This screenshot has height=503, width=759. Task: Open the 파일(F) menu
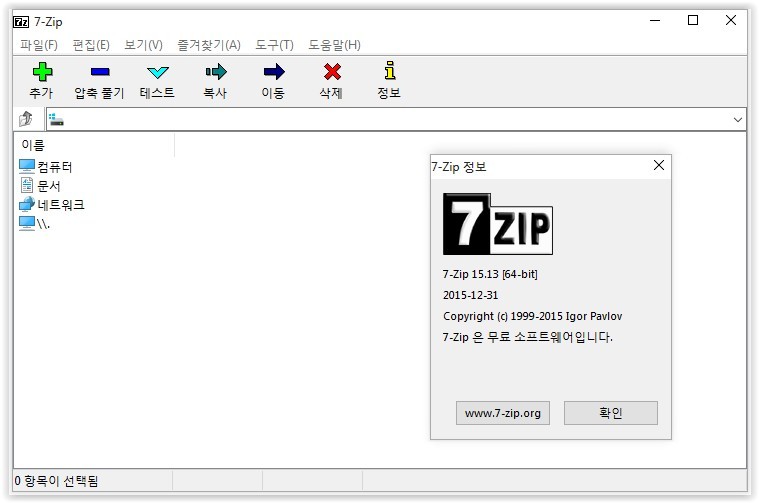39,45
